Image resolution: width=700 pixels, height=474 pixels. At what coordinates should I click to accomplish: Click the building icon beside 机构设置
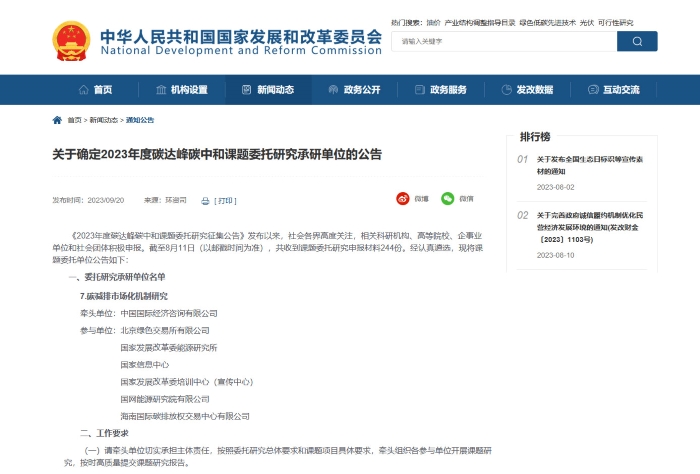pos(161,90)
